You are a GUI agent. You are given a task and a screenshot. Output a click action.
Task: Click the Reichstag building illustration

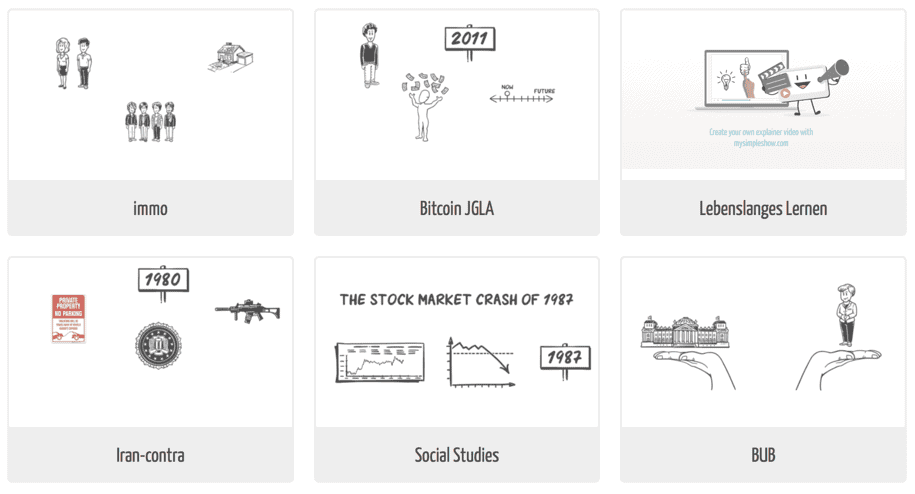[684, 332]
